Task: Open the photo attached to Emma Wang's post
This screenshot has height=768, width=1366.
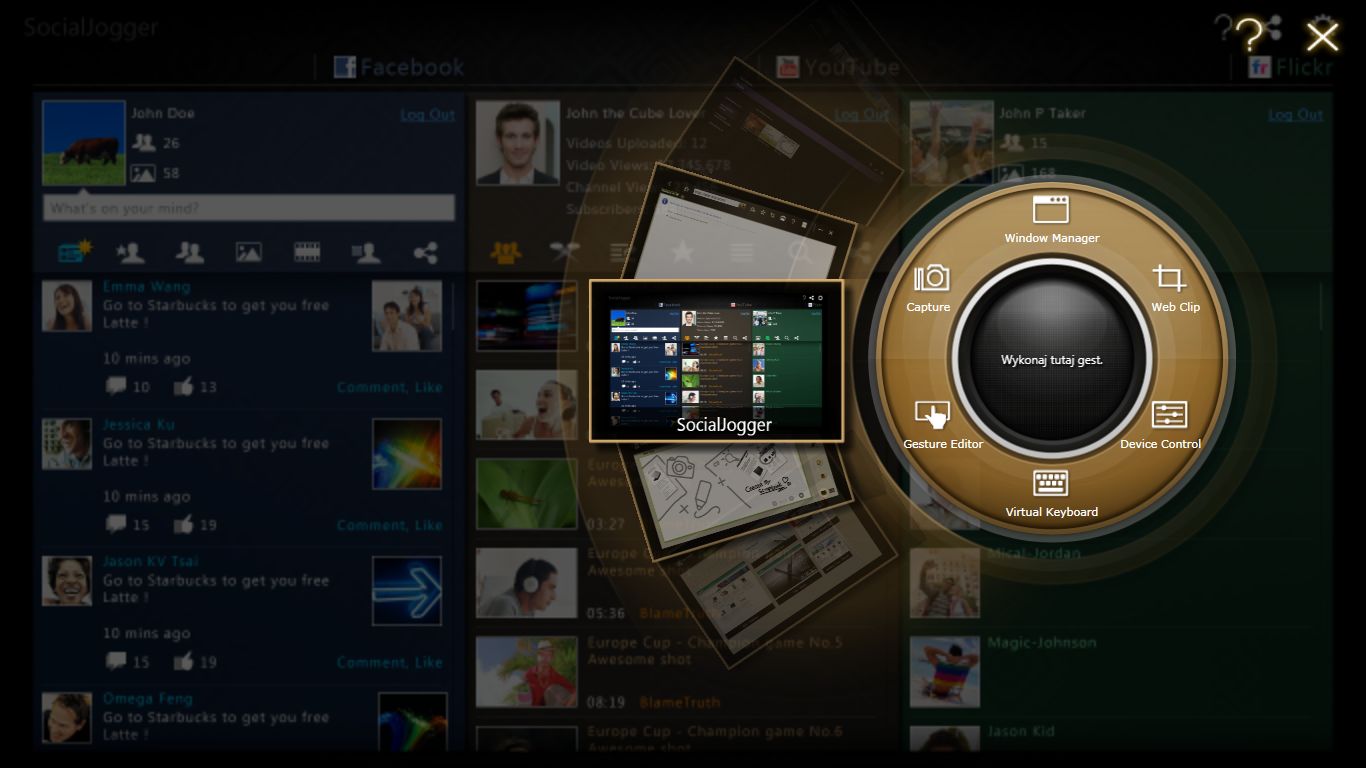Action: (407, 316)
